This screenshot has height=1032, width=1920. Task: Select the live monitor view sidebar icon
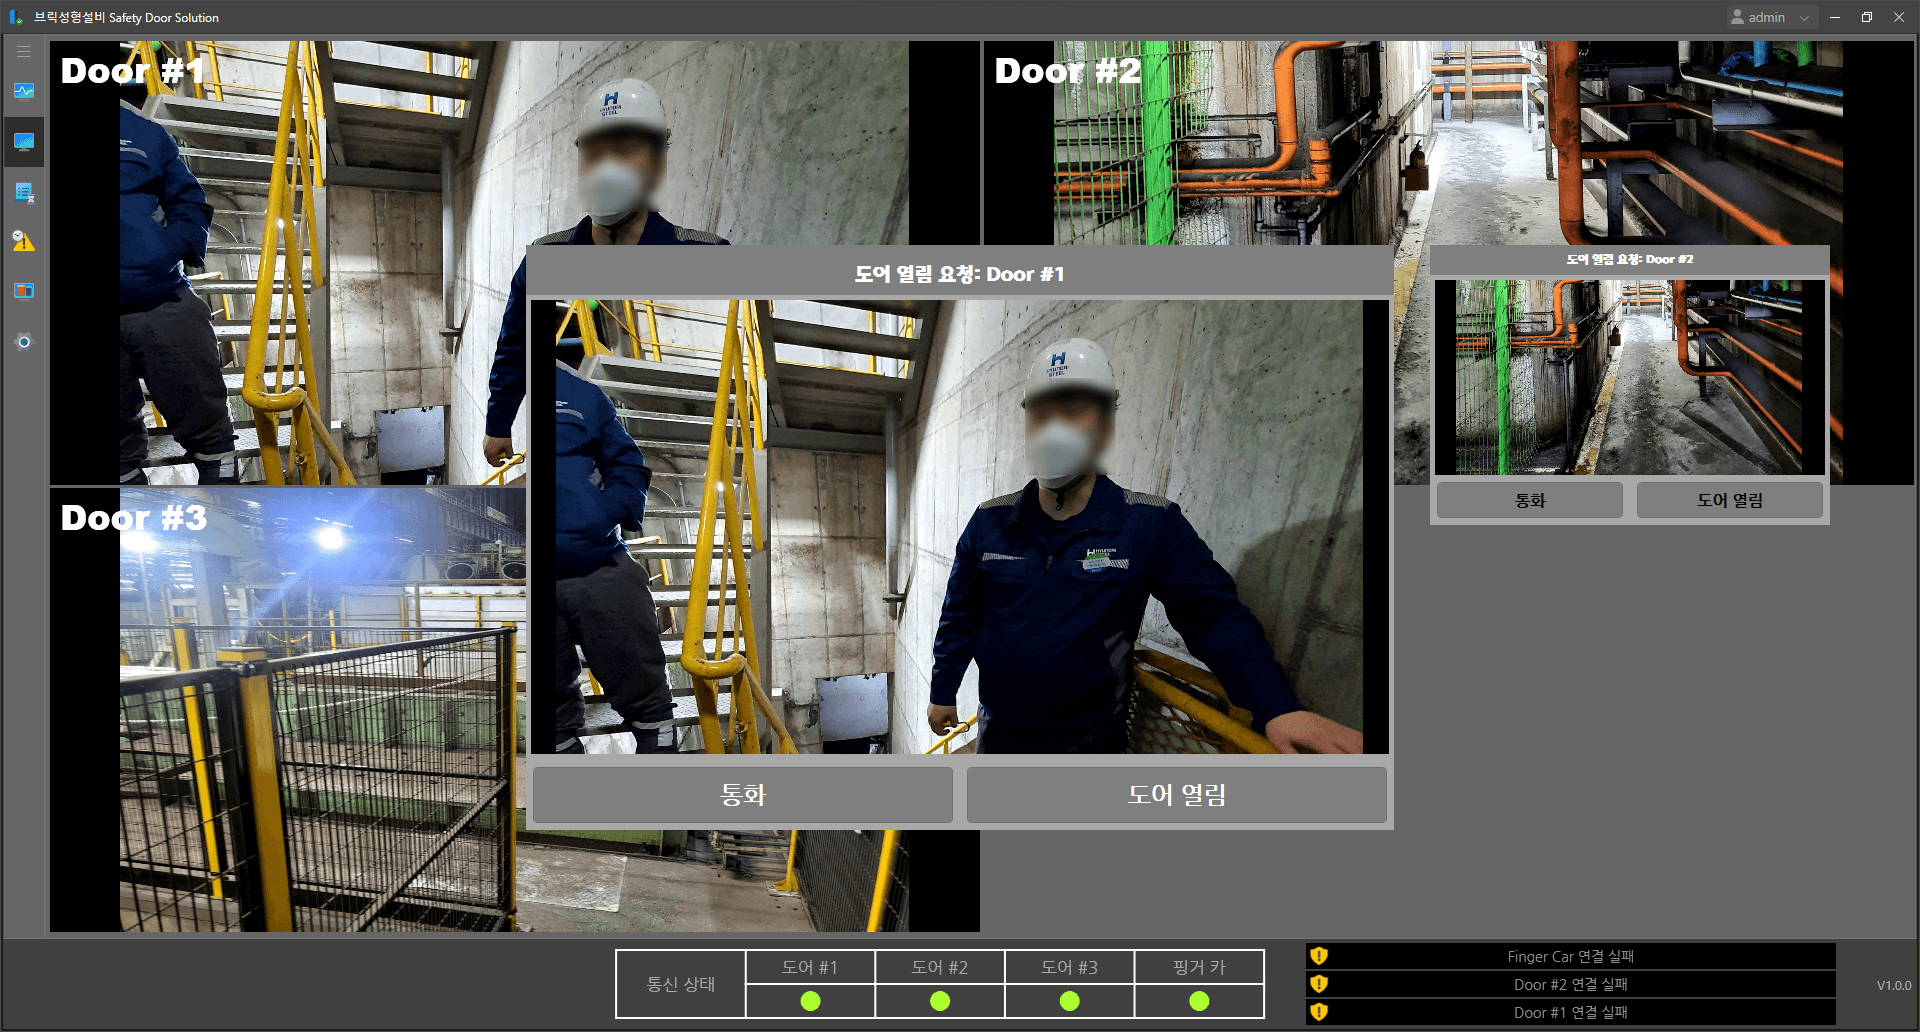point(23,141)
